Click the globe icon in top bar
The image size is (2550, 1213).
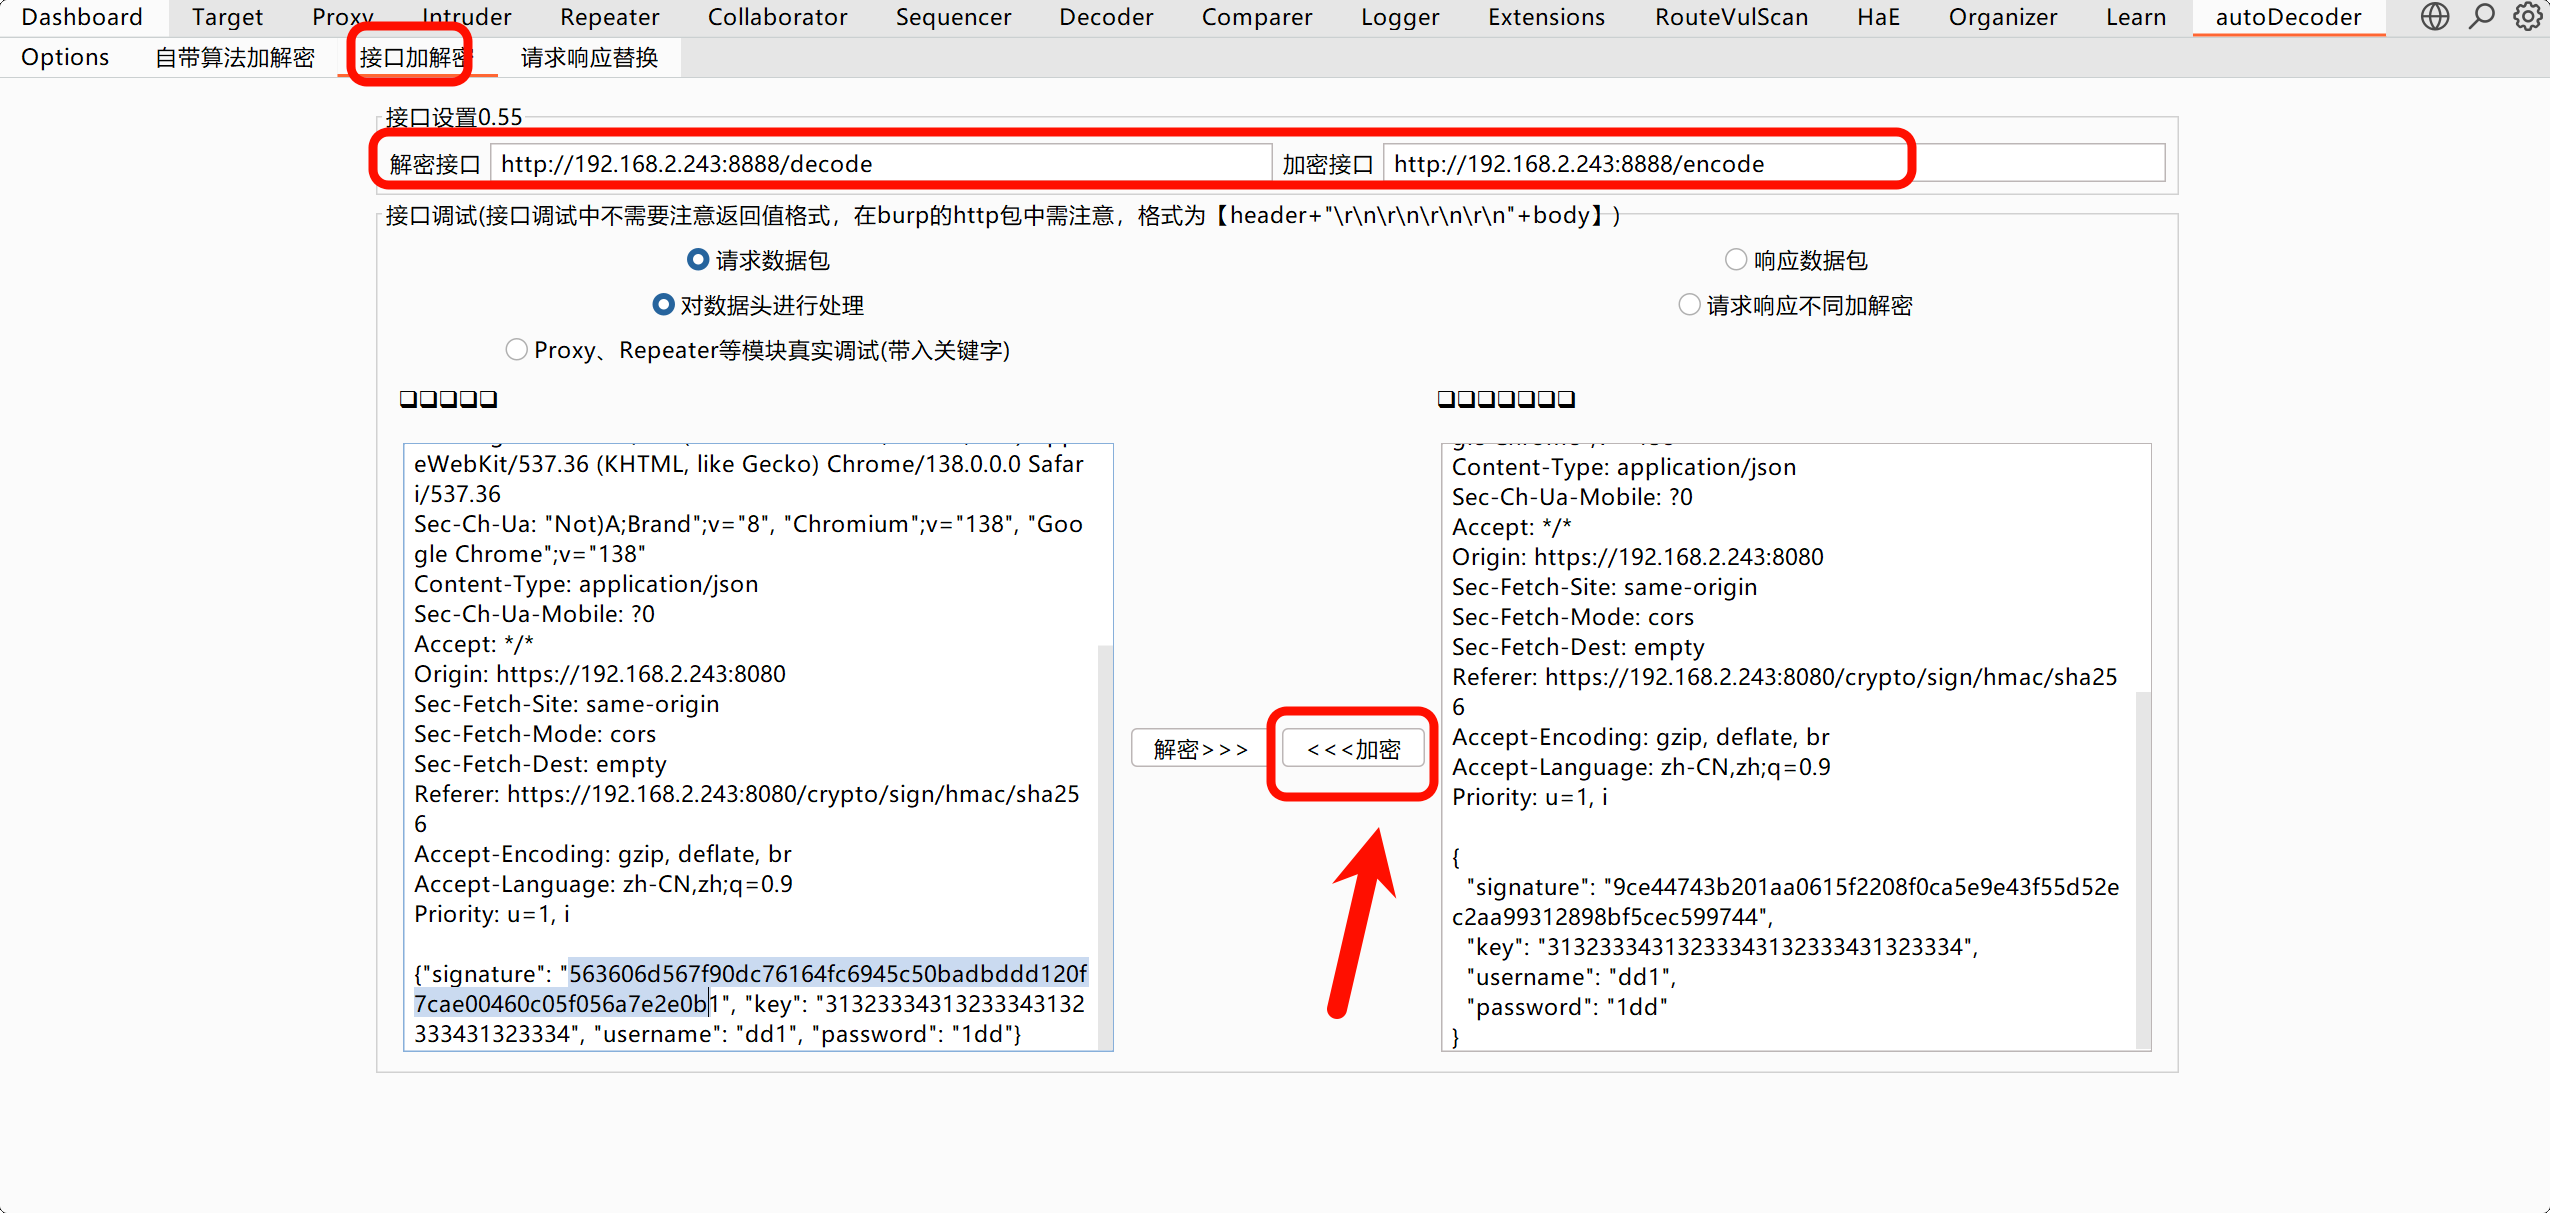click(2434, 17)
